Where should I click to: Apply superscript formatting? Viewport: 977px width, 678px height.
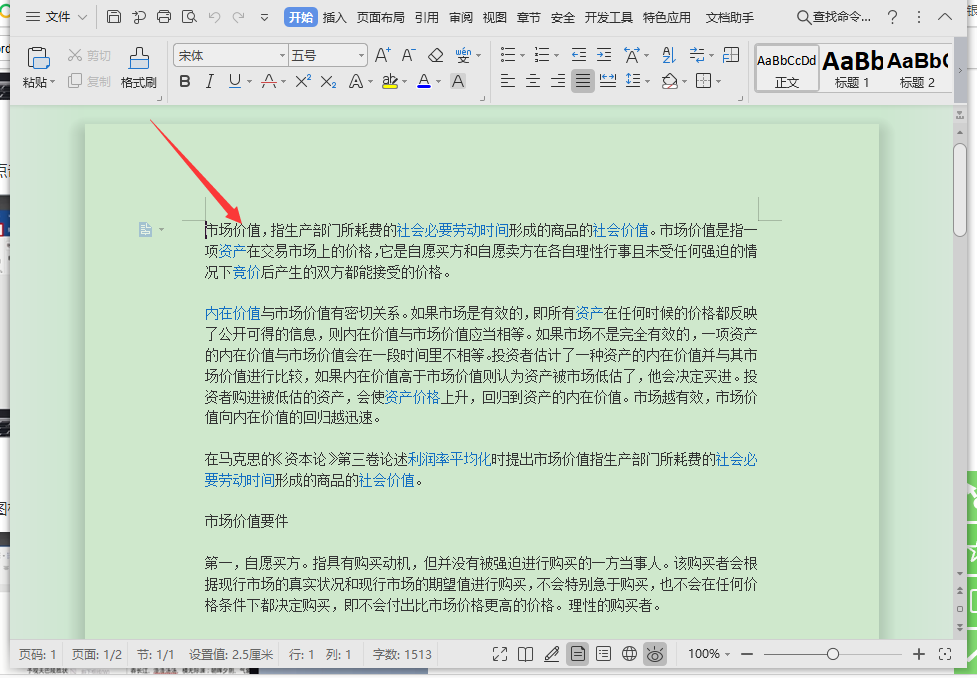point(302,81)
